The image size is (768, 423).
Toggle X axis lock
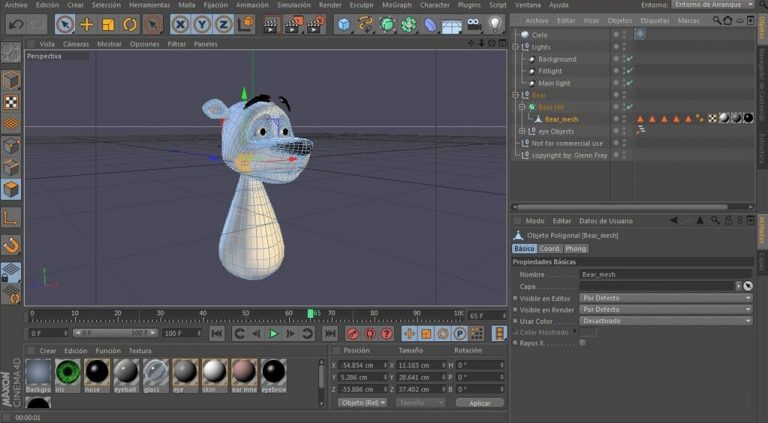pyautogui.click(x=181, y=24)
